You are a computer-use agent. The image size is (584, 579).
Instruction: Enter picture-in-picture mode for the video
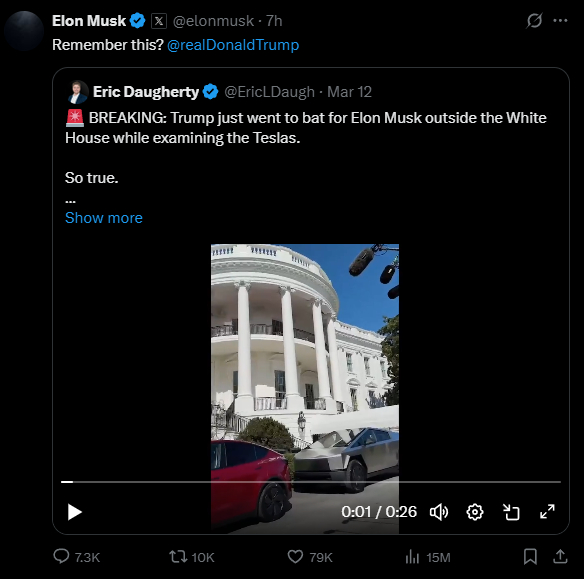pyautogui.click(x=511, y=512)
